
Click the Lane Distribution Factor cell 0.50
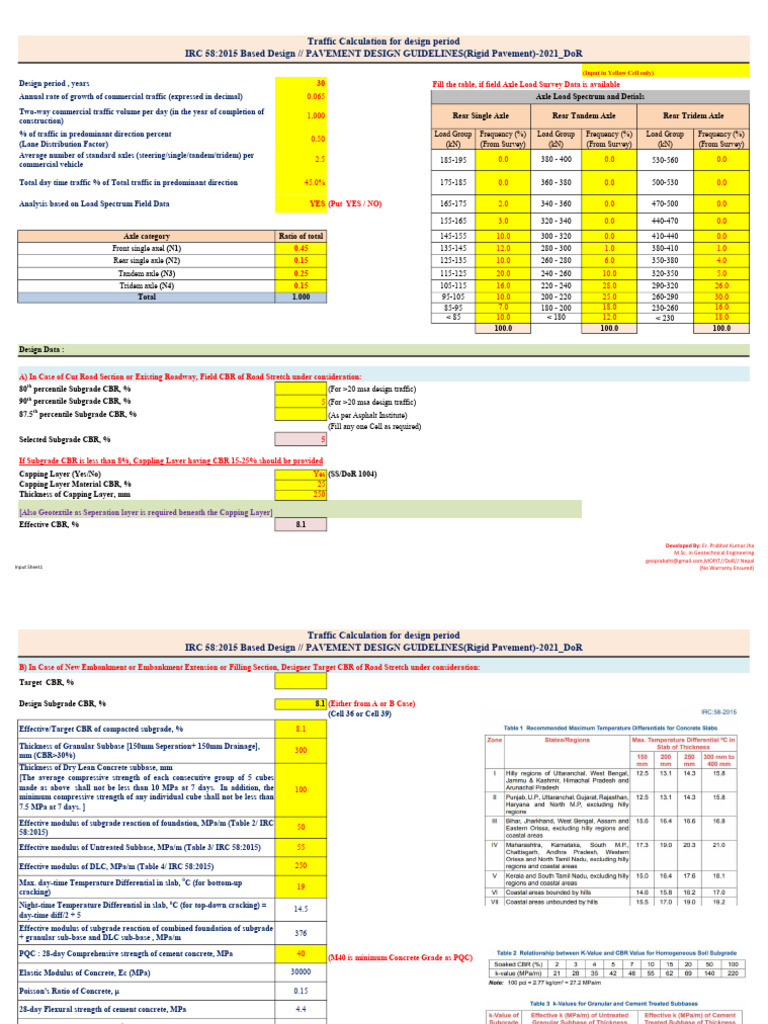[300, 138]
